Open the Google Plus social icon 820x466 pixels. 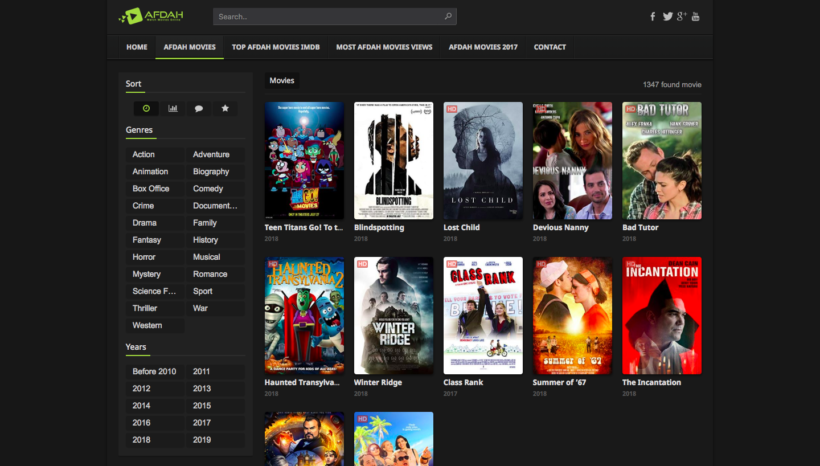[681, 16]
